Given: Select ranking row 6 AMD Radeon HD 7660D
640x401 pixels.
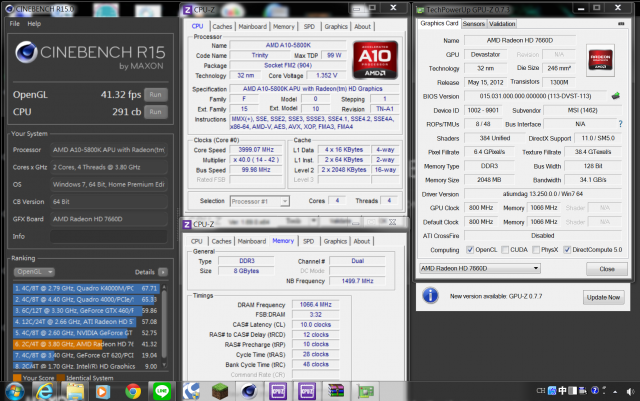Looking at the screenshot, I should coord(85,344).
